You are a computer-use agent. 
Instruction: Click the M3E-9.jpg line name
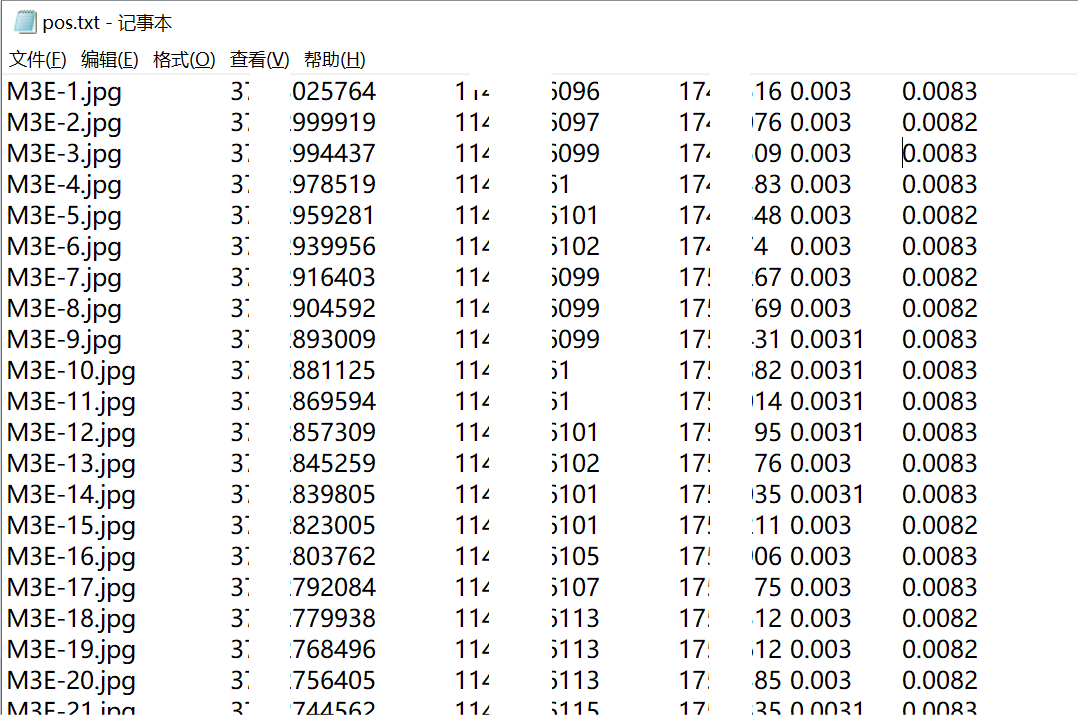tap(64, 340)
